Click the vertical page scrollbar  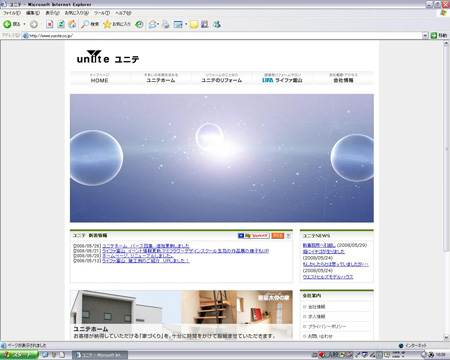pyautogui.click(x=446, y=190)
